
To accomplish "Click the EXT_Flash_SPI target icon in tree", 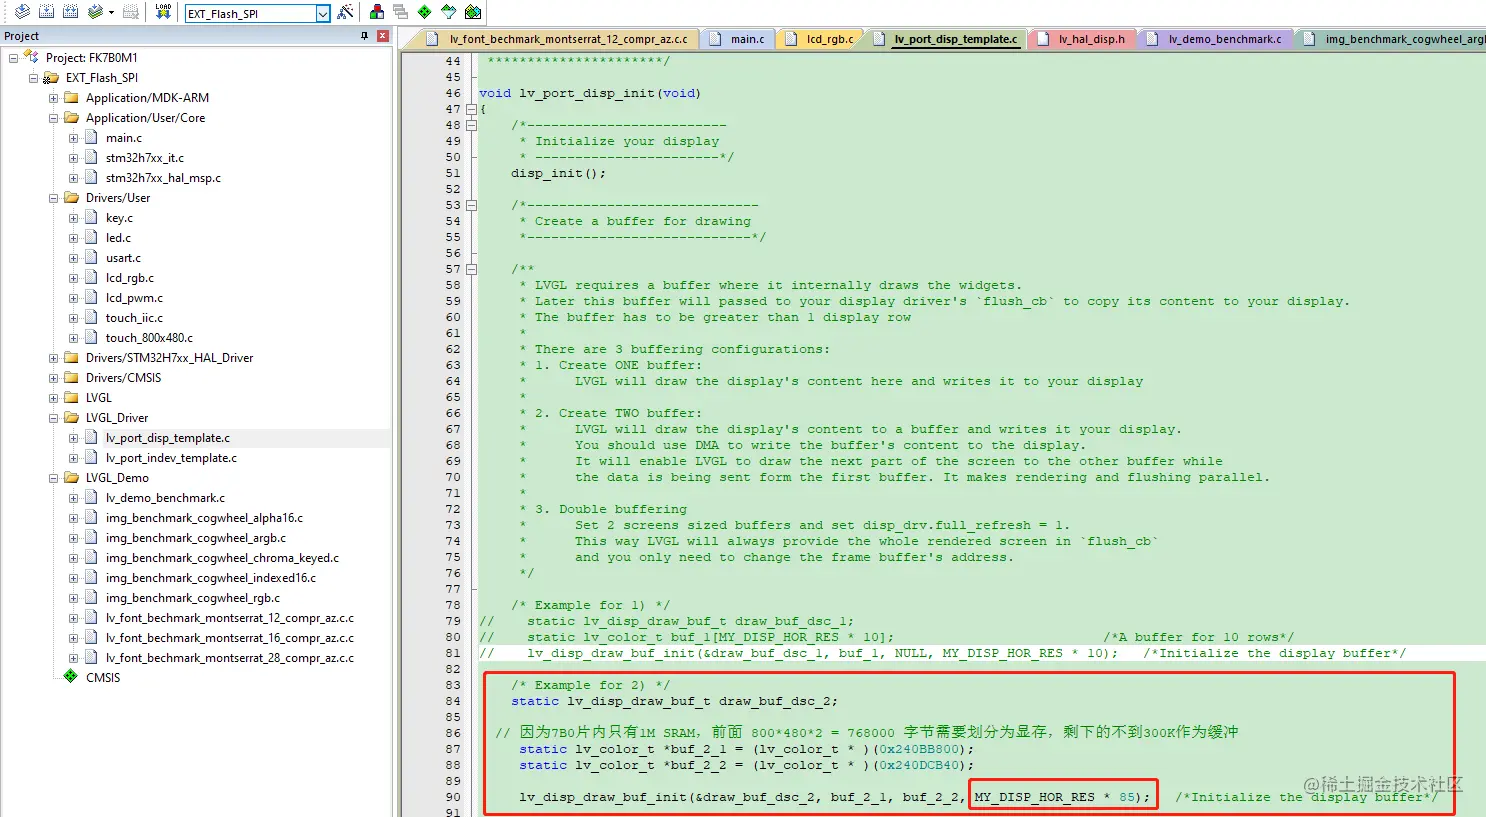I will click(51, 78).
